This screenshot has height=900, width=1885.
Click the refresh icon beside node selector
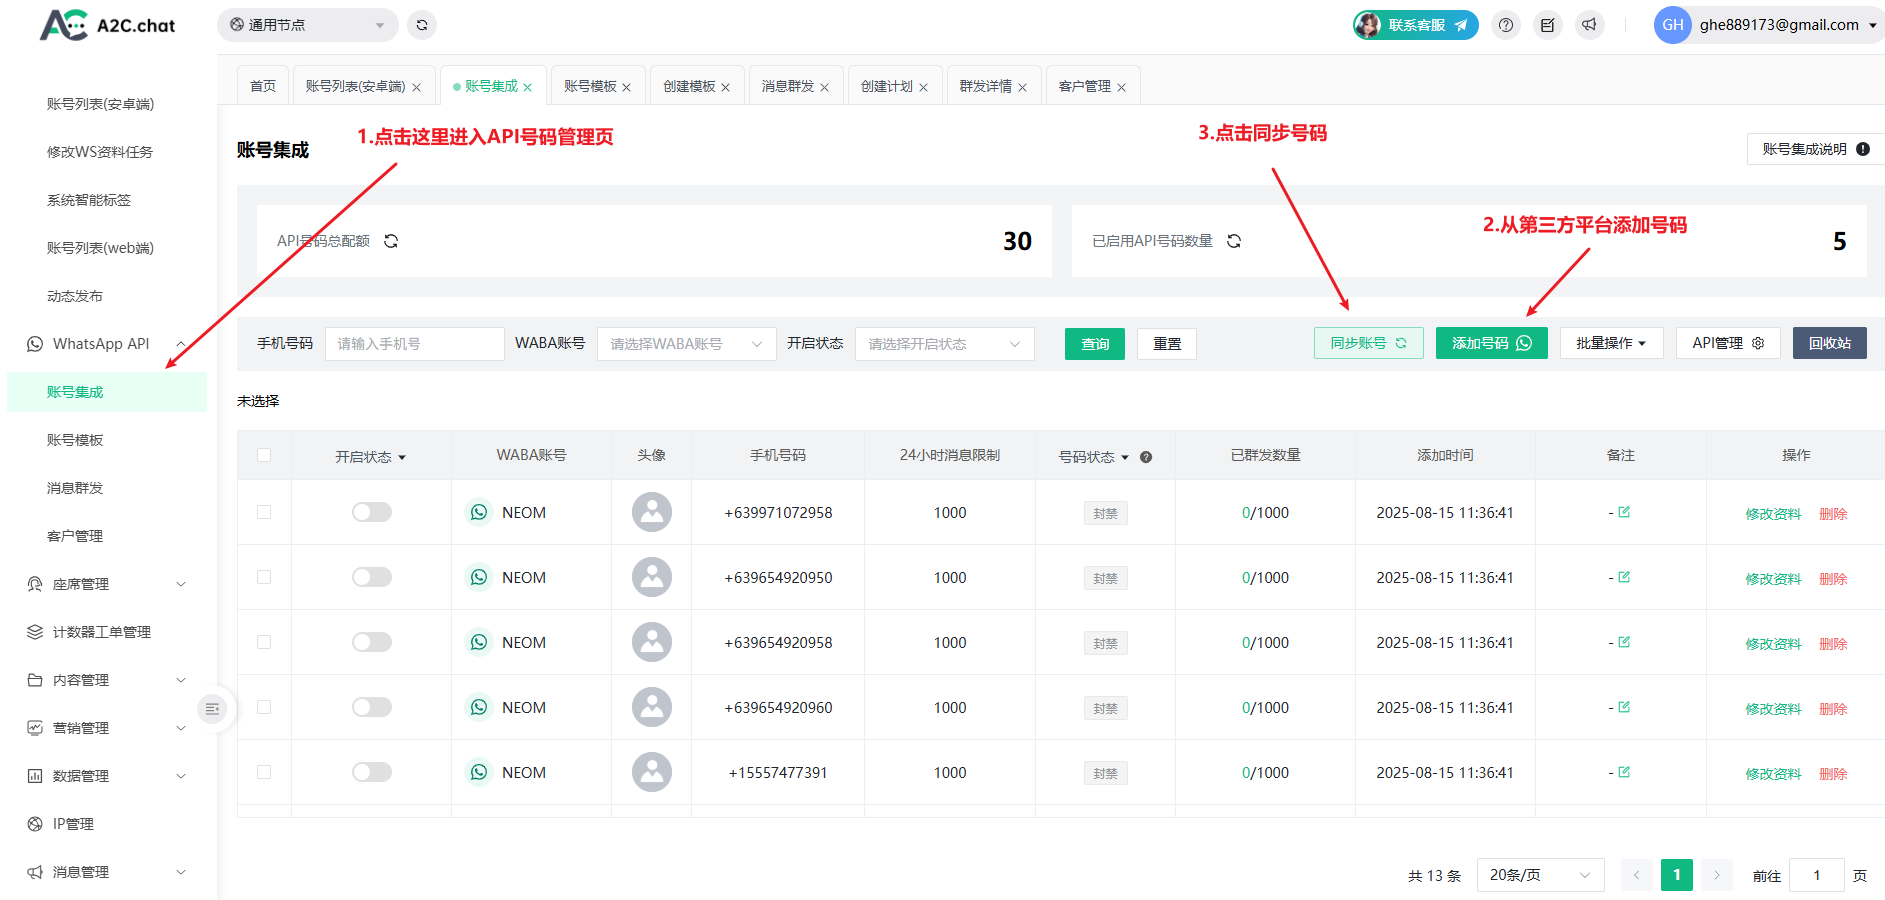(x=422, y=25)
